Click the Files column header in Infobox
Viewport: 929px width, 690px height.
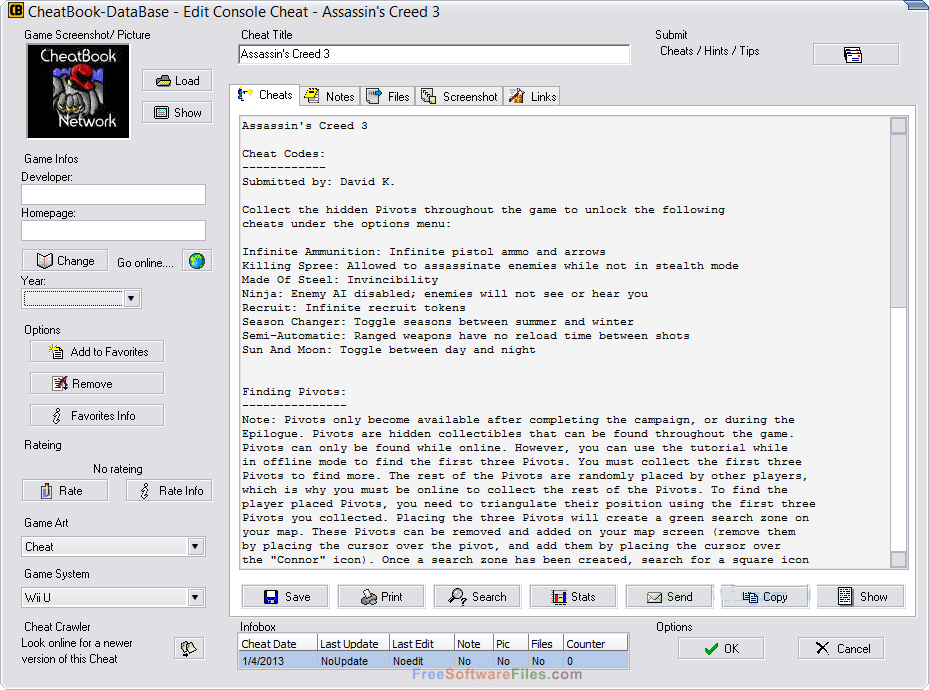click(545, 644)
